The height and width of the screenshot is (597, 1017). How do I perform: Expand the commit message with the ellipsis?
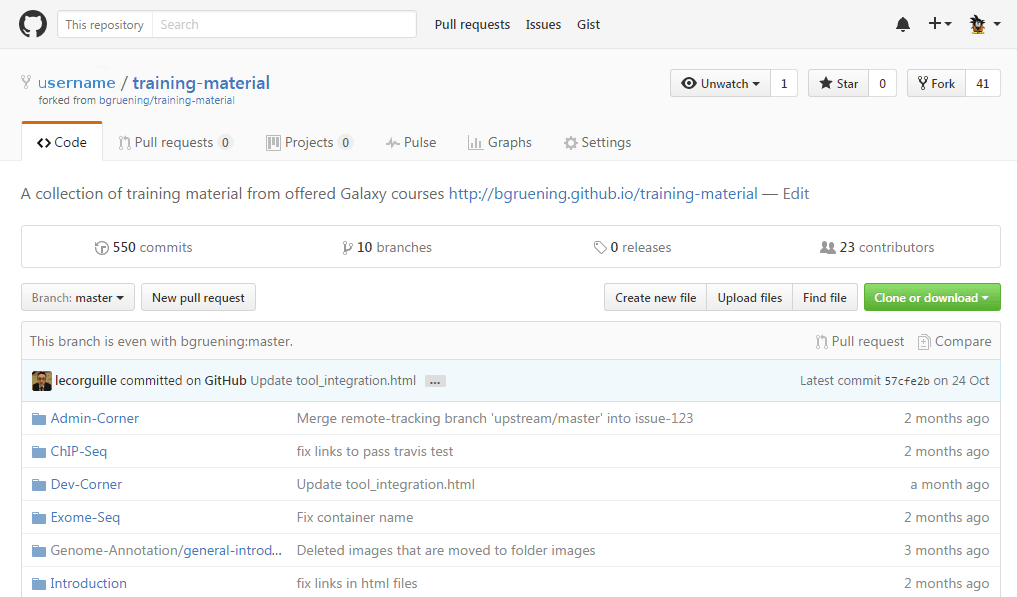(435, 380)
